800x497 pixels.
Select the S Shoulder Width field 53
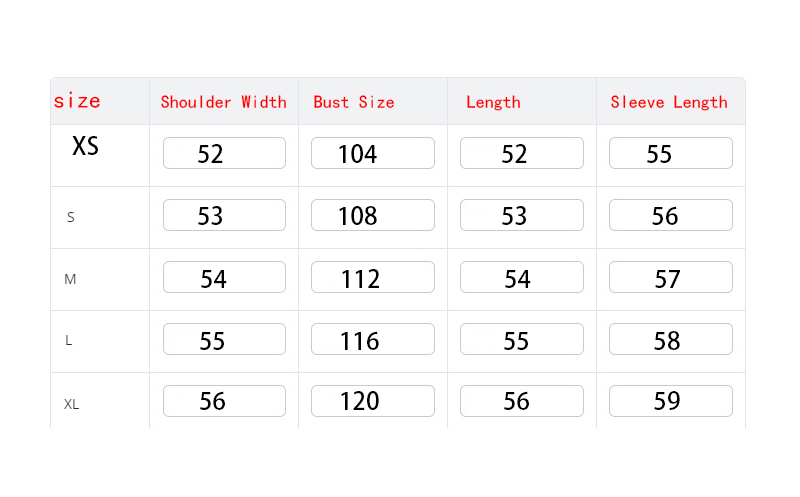tap(224, 215)
